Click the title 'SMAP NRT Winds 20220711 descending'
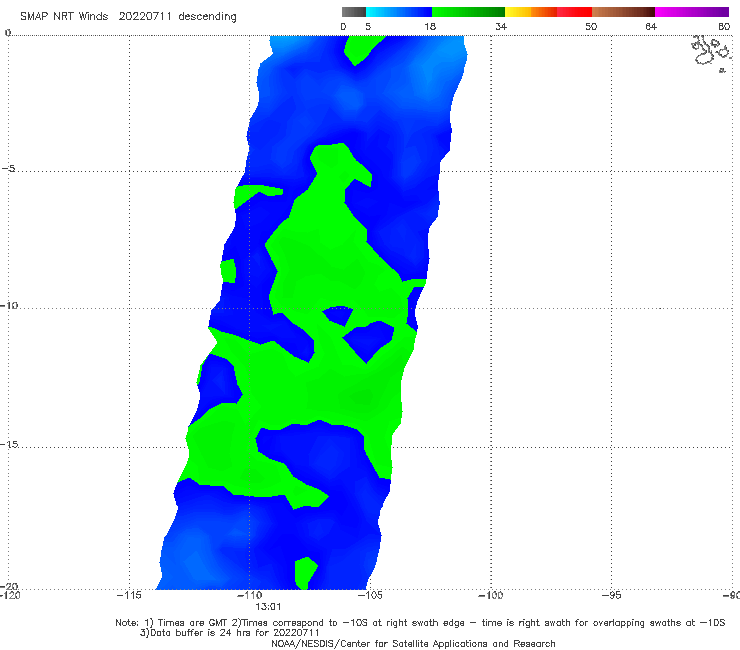The image size is (740, 650). (128, 17)
